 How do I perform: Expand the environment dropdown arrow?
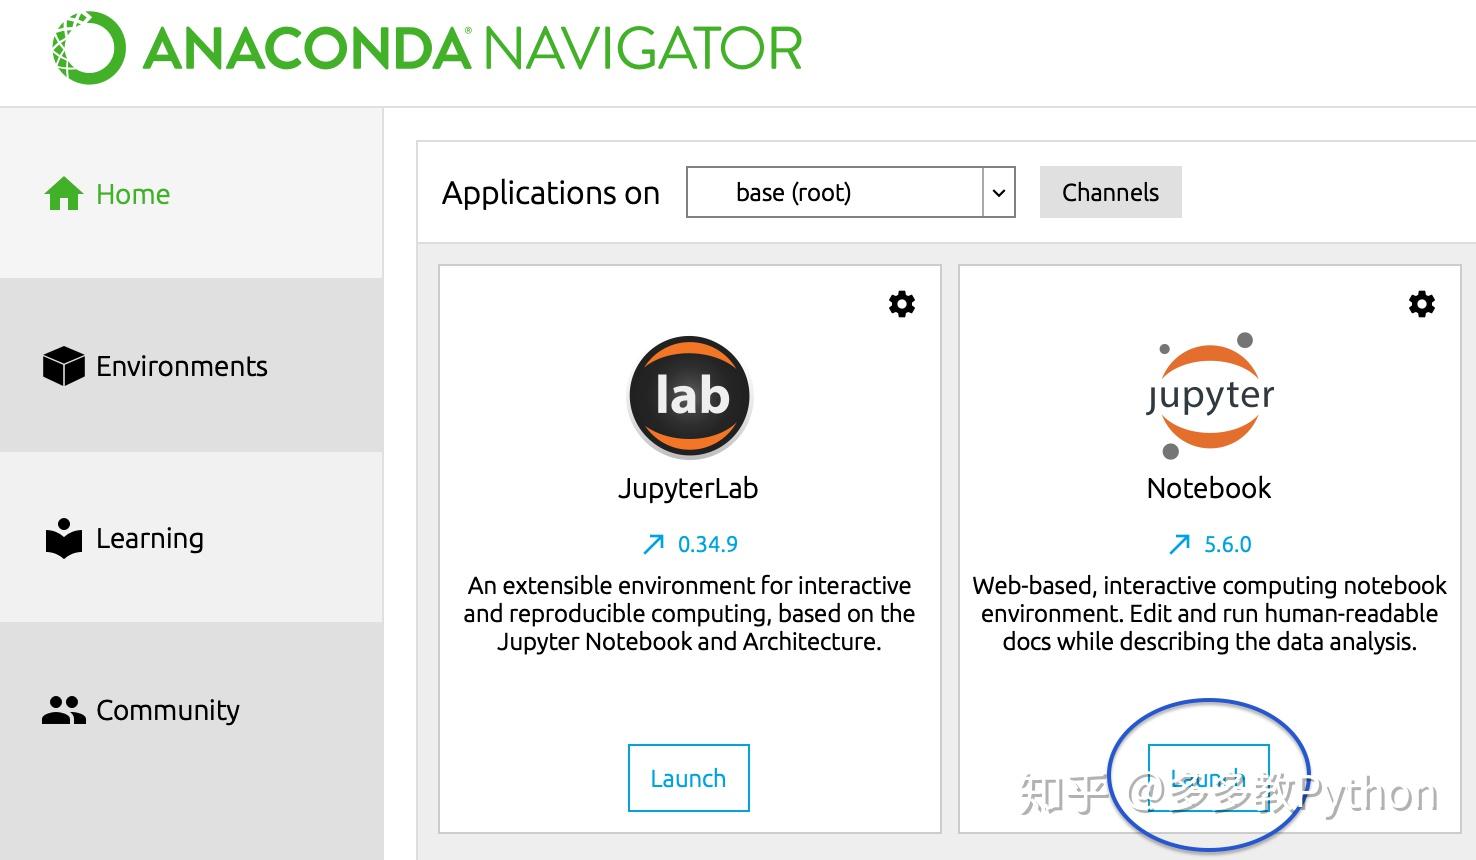pos(998,192)
